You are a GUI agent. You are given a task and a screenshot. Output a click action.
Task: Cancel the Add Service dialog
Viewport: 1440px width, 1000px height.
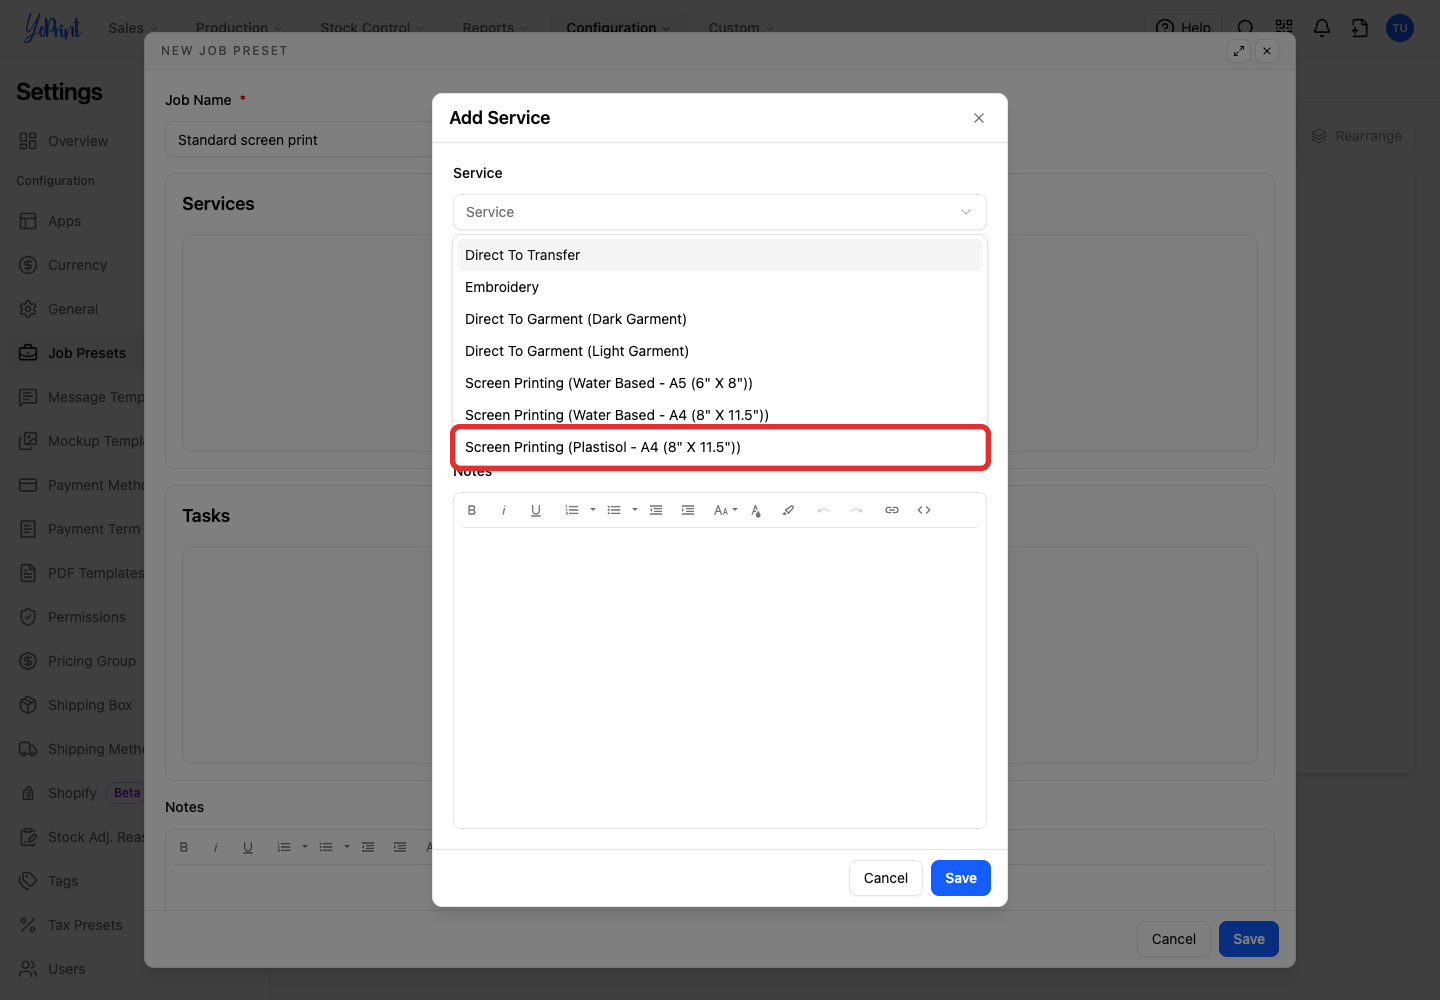[x=886, y=878]
